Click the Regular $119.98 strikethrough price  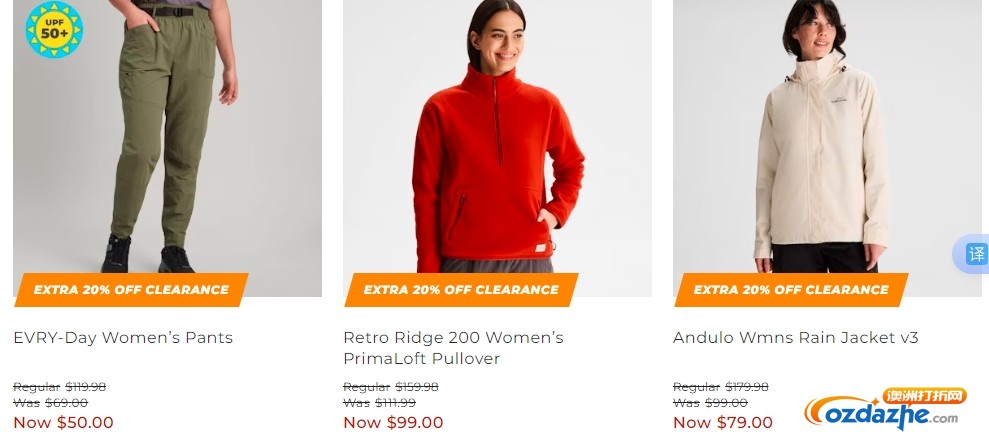[x=60, y=387]
